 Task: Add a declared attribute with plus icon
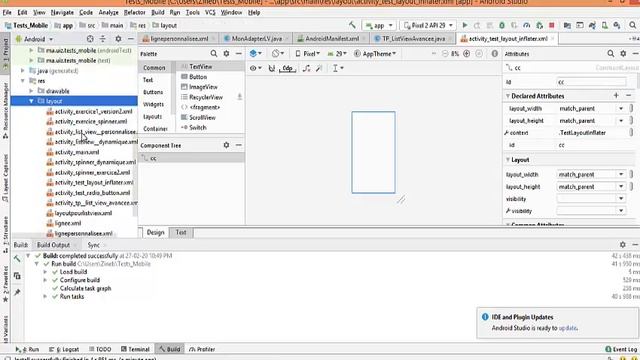coord(616,96)
